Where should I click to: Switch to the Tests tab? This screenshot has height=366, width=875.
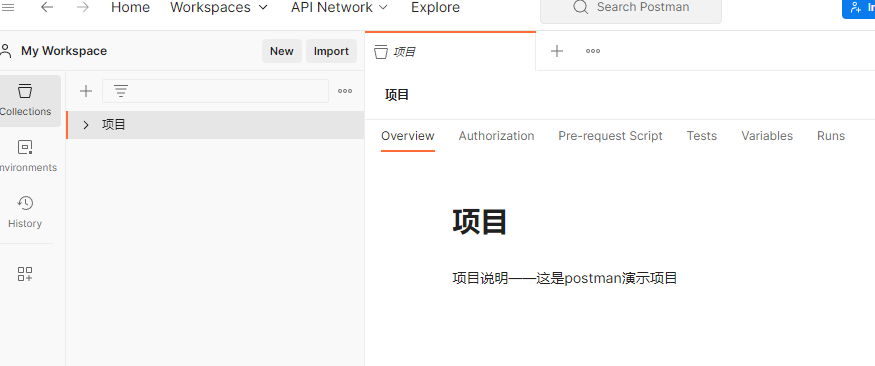[x=701, y=136]
